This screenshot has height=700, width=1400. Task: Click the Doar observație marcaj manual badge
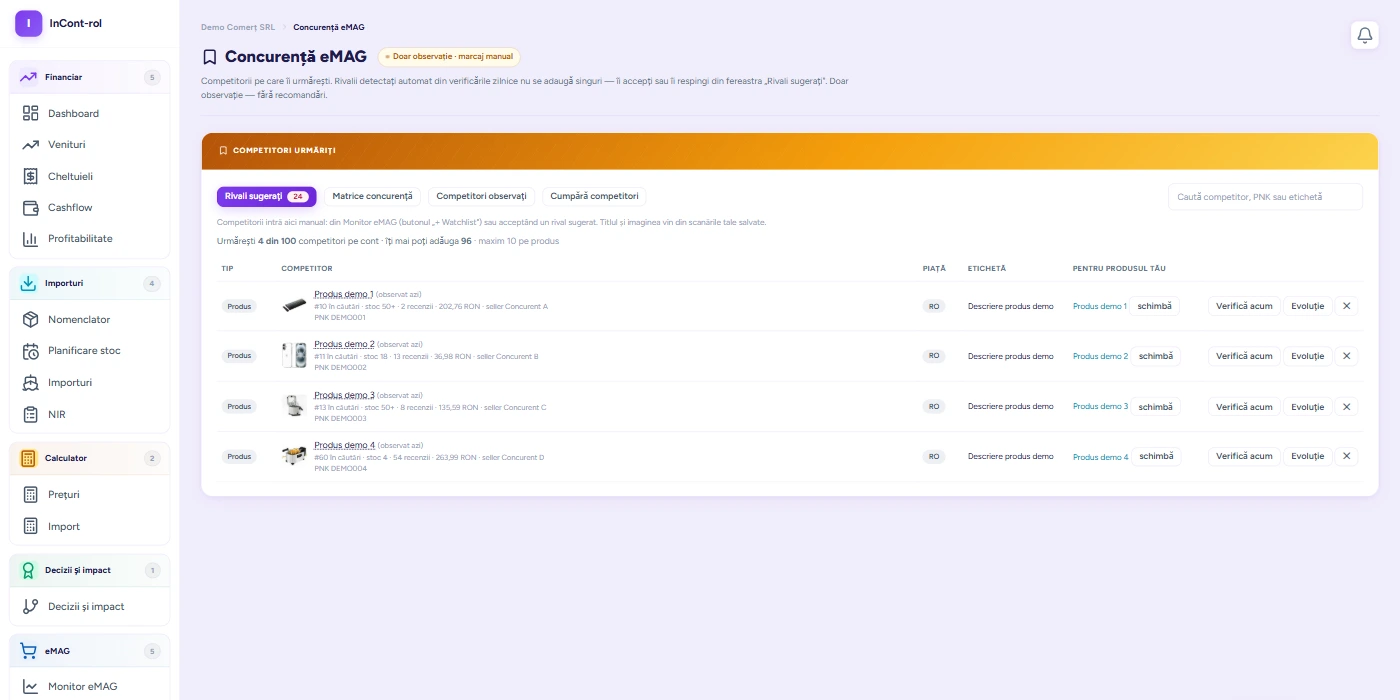(x=449, y=57)
